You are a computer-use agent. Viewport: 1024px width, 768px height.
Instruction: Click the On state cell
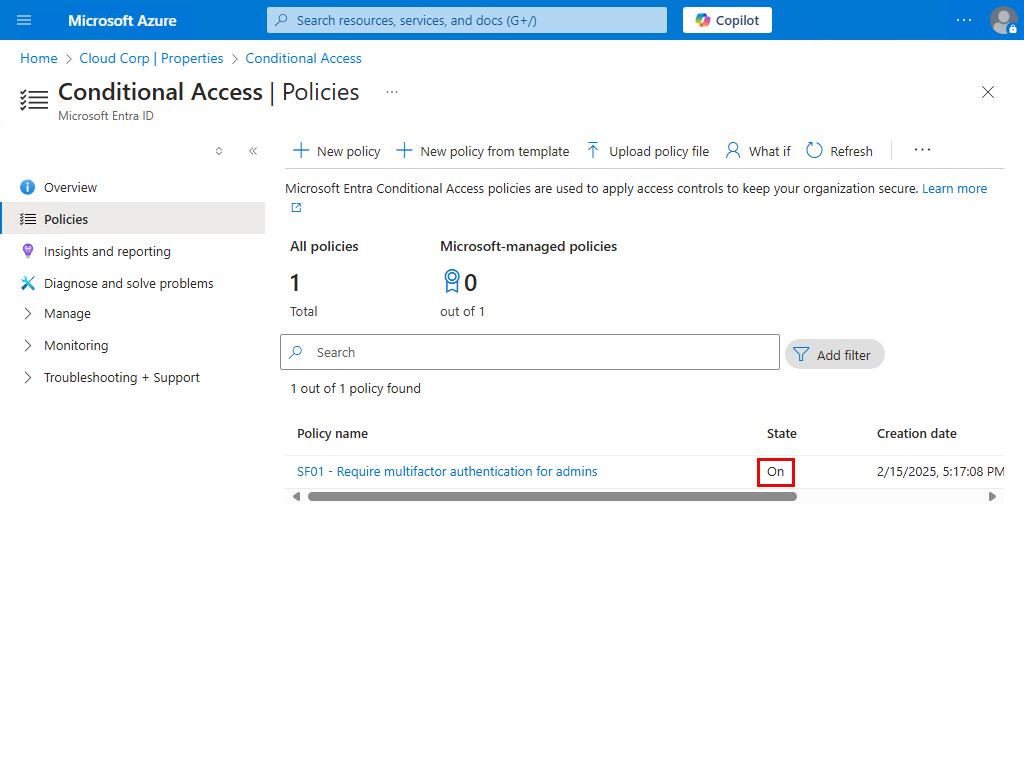(775, 472)
